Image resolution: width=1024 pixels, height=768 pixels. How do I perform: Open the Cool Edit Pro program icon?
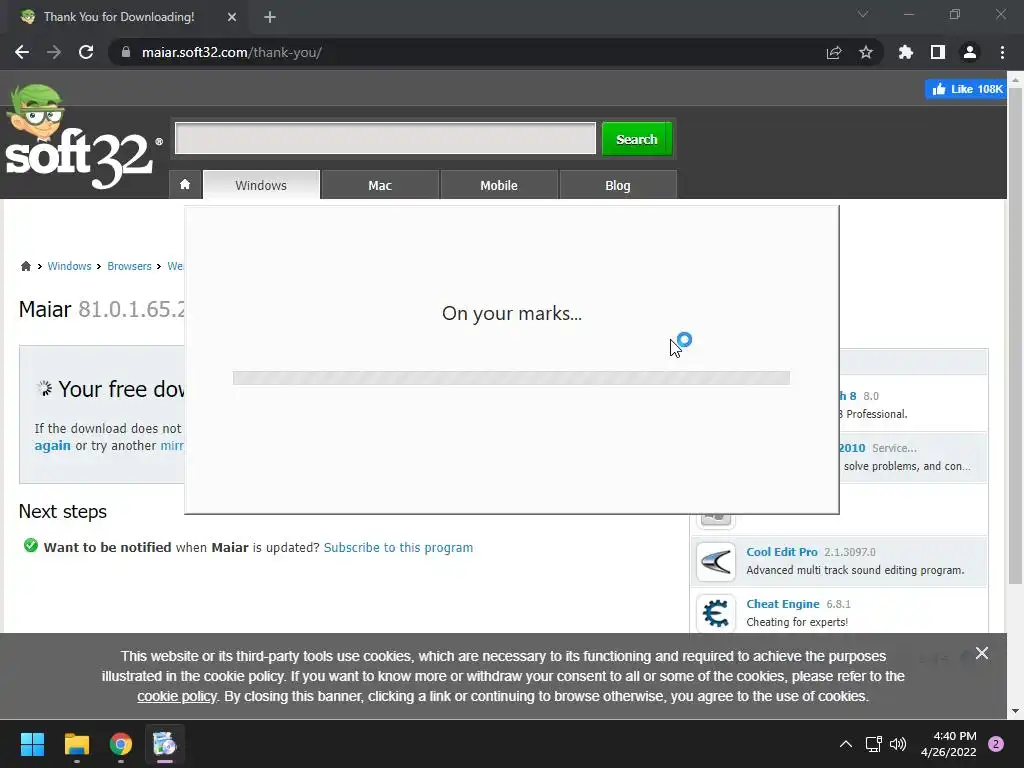click(x=716, y=561)
